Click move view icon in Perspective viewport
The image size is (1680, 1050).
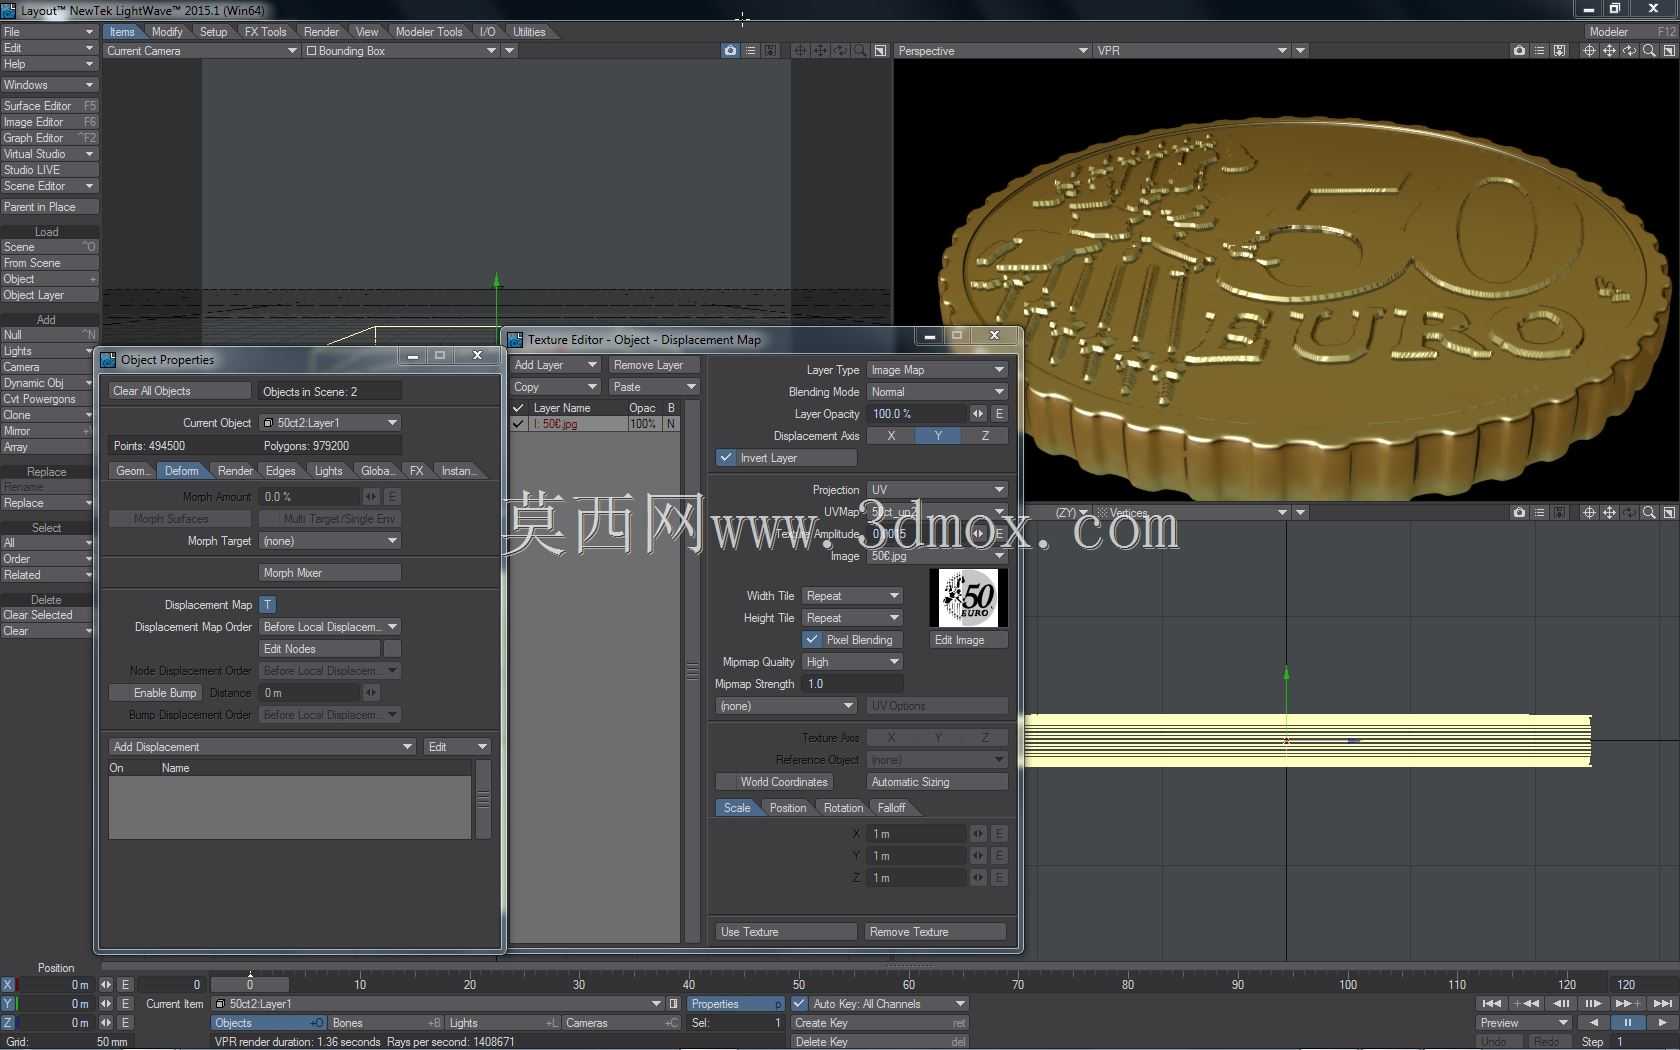point(1609,51)
